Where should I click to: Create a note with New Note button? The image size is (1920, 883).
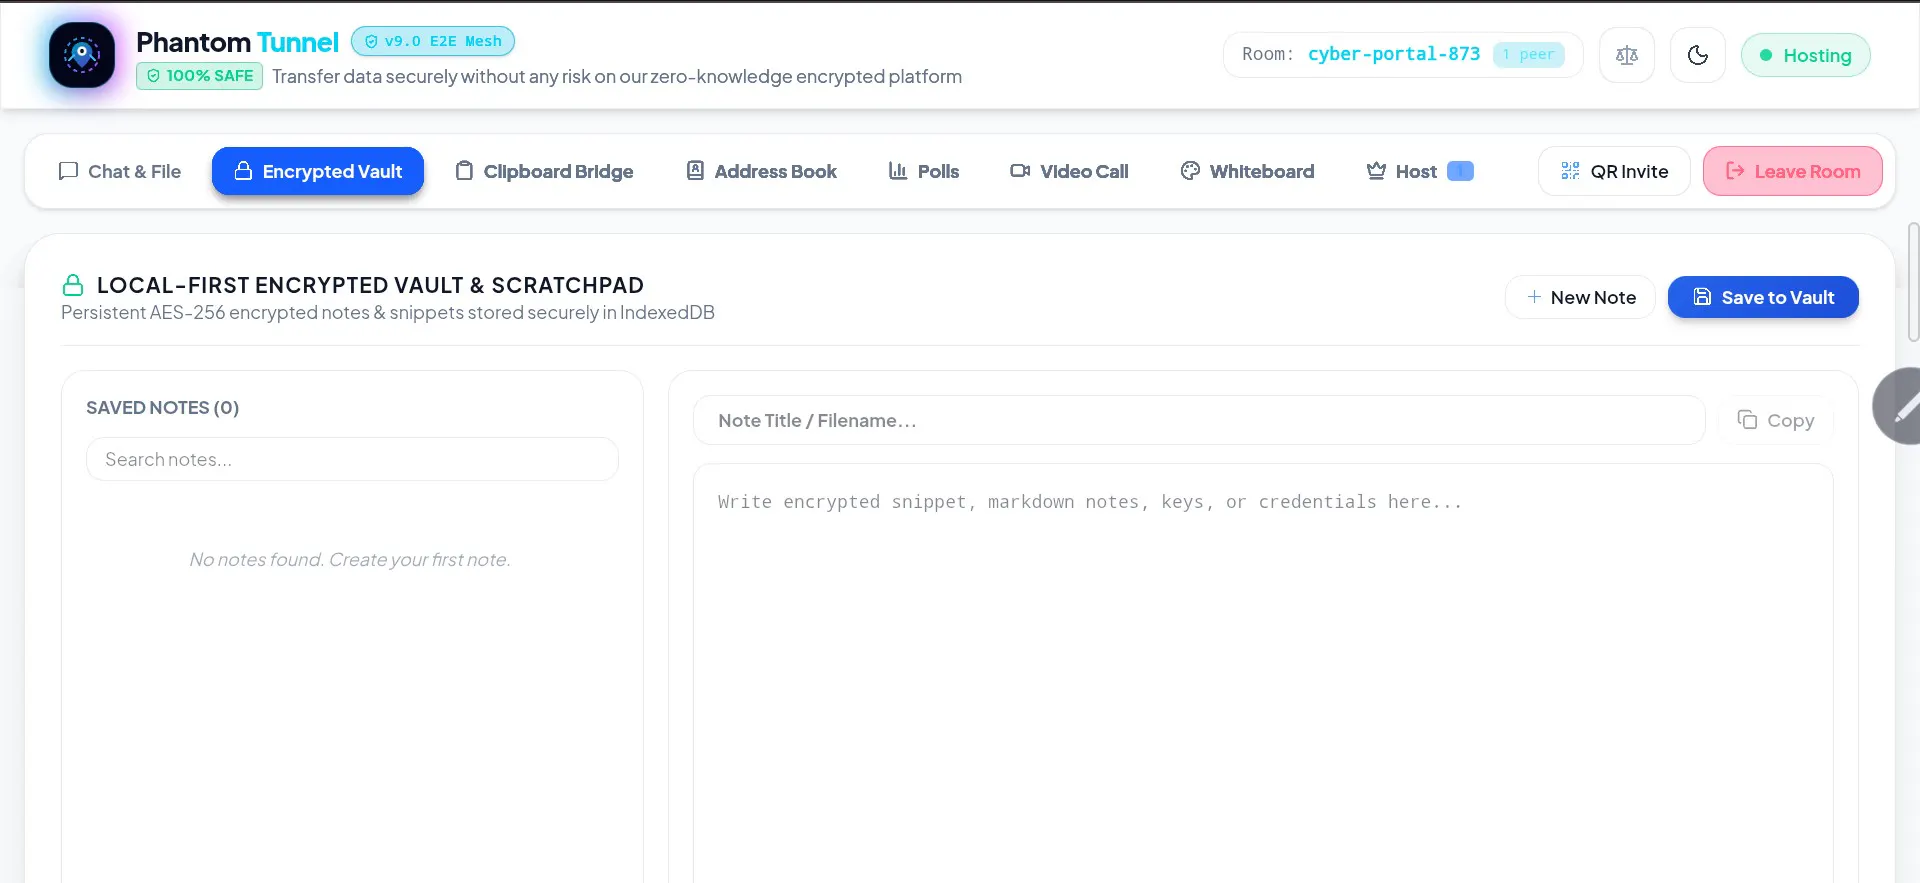click(1580, 297)
